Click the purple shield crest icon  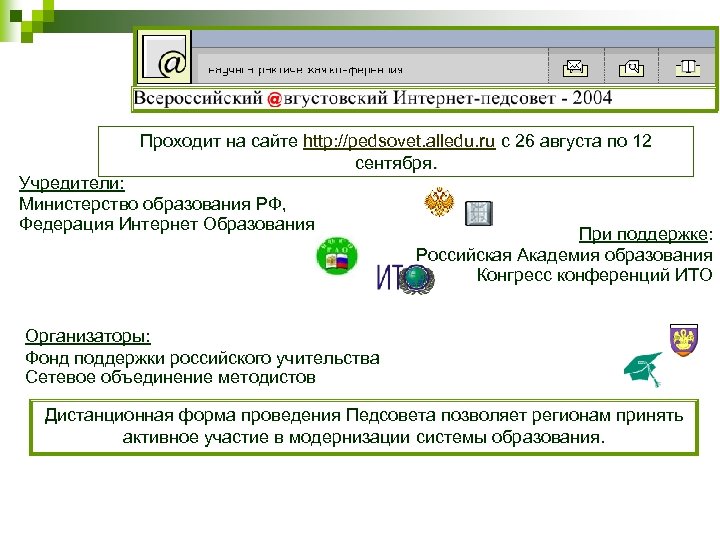(x=684, y=340)
